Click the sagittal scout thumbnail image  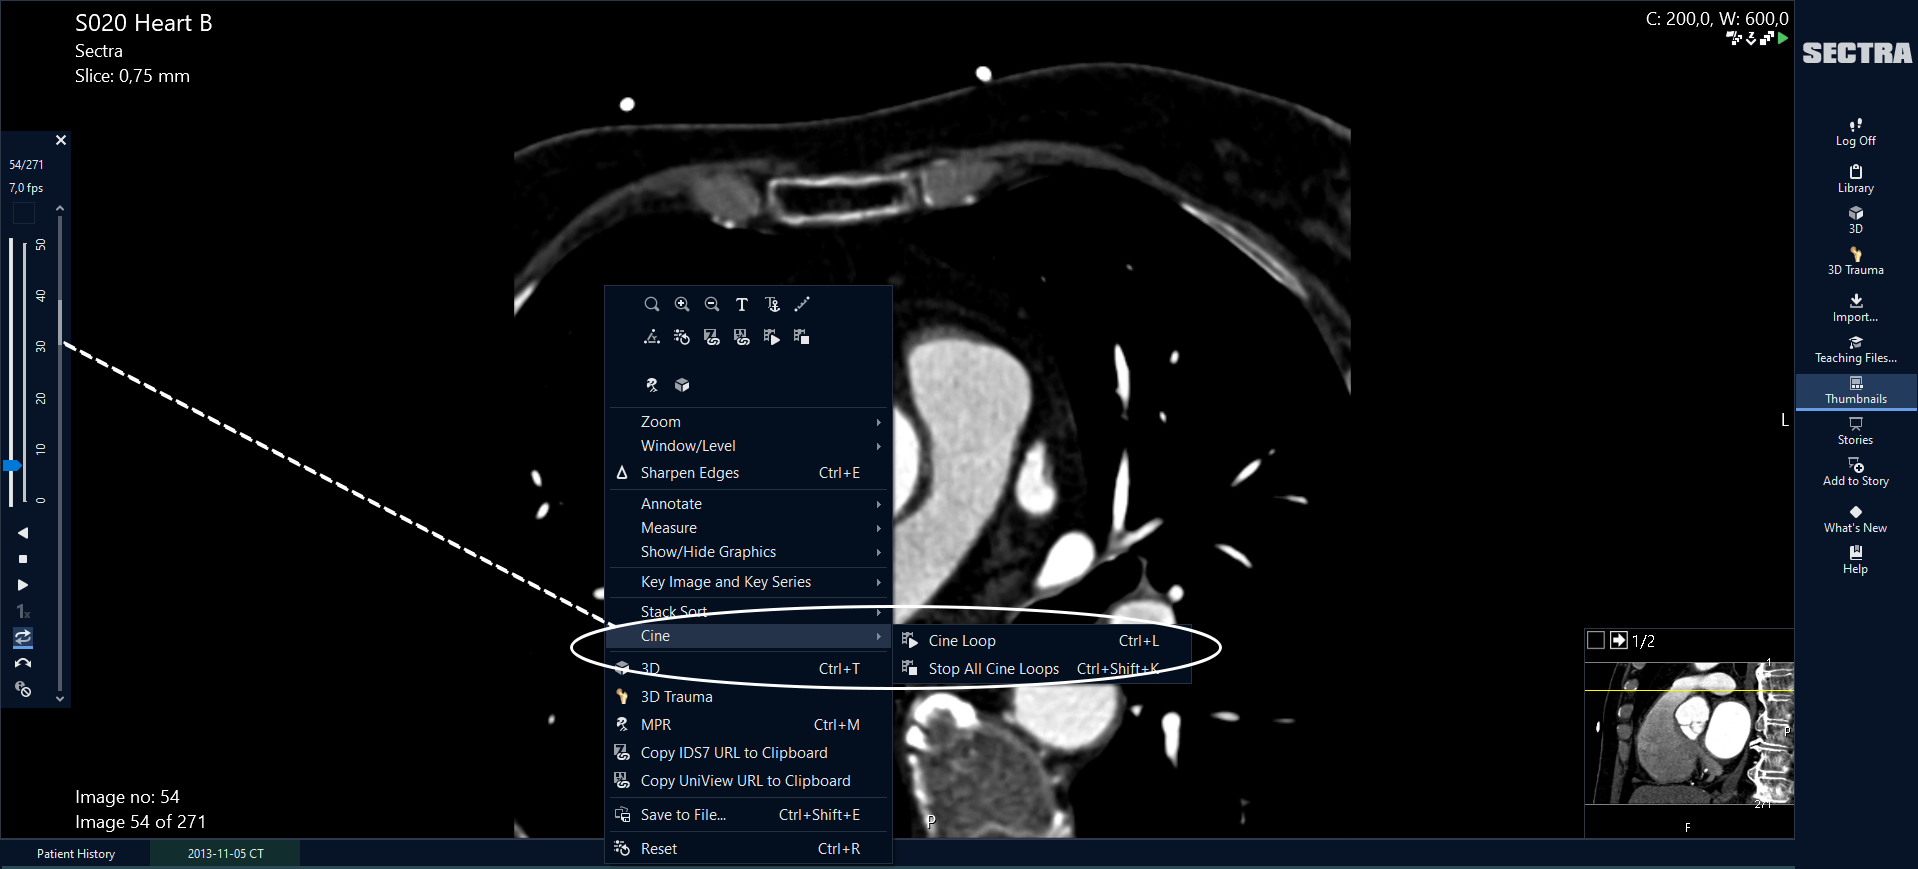pyautogui.click(x=1689, y=733)
